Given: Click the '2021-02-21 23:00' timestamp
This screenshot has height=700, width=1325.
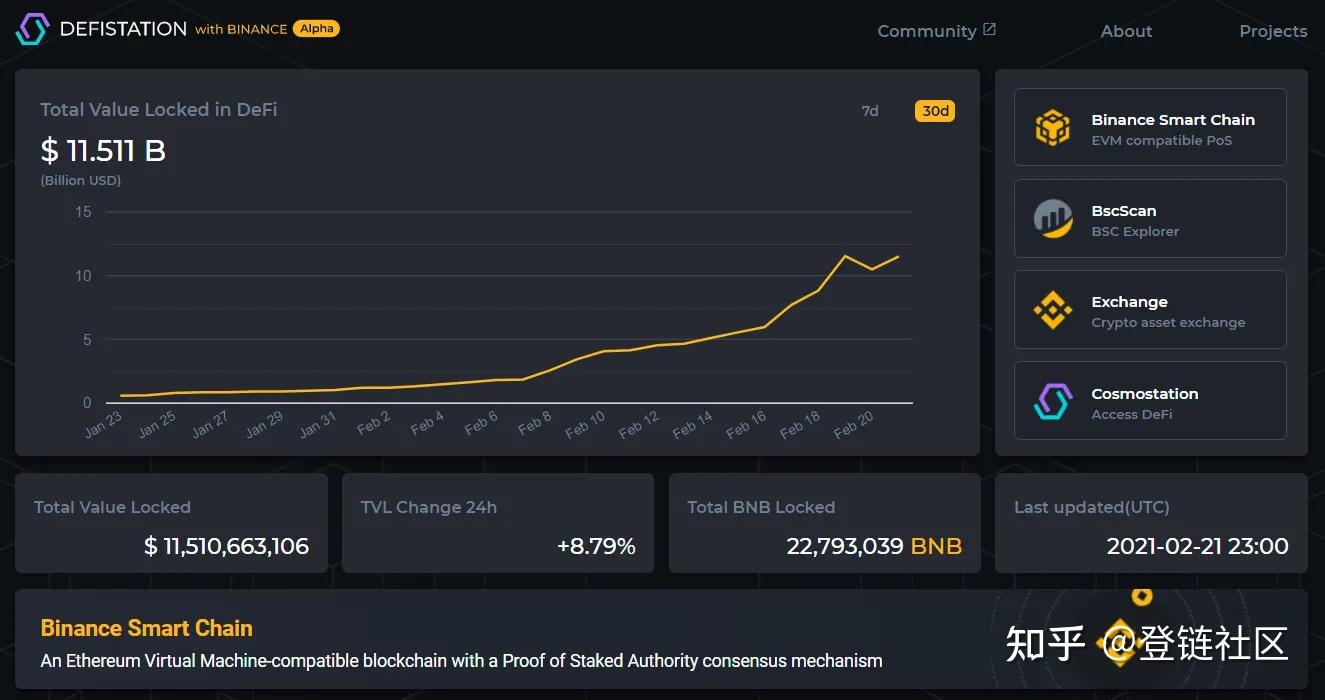Looking at the screenshot, I should (1197, 546).
